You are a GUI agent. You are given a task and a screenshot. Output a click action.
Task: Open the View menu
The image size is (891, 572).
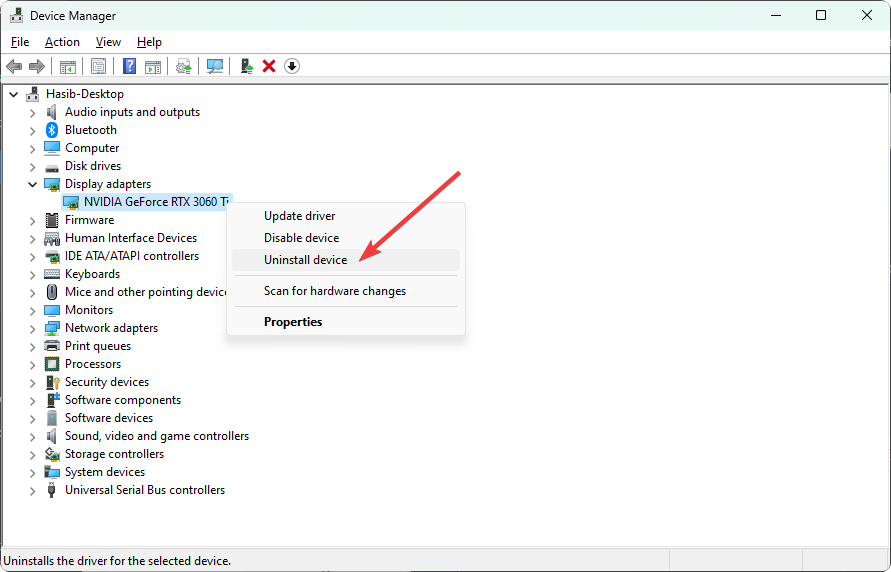coord(108,42)
